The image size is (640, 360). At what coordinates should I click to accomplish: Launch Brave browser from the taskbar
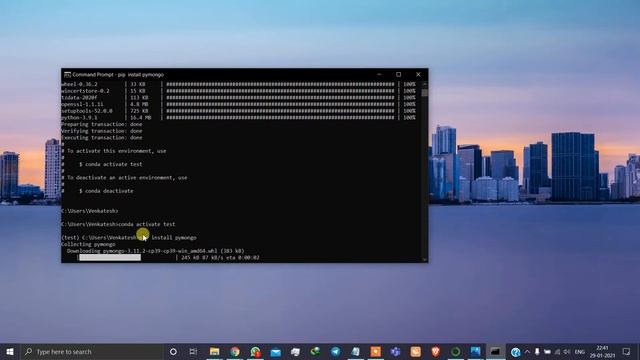436,351
